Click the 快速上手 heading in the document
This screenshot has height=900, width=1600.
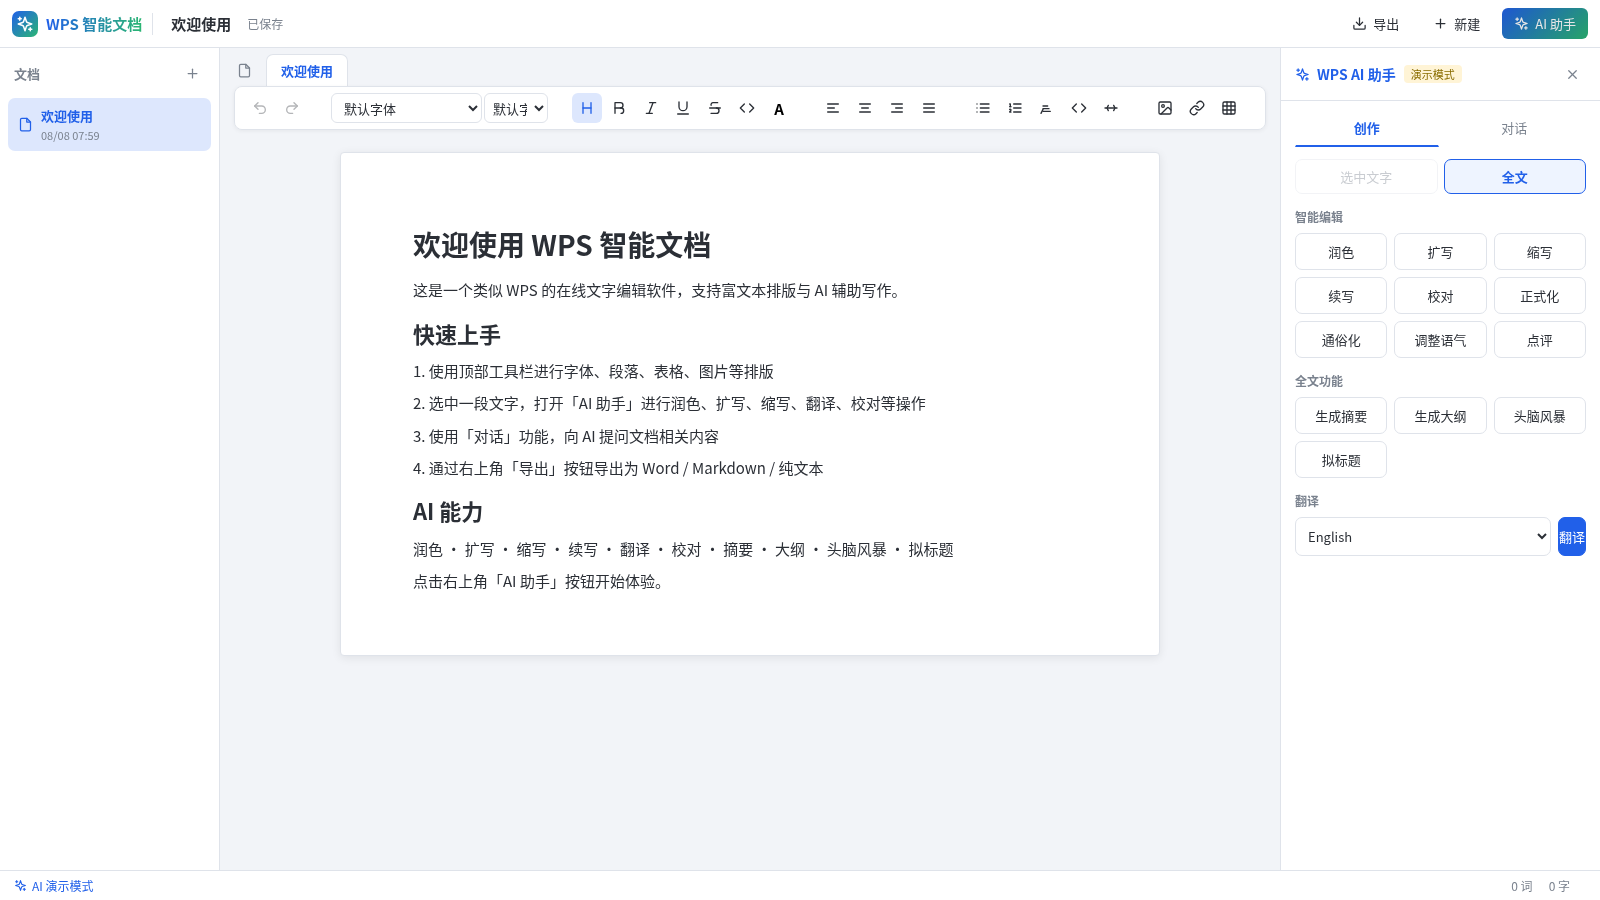(x=457, y=335)
